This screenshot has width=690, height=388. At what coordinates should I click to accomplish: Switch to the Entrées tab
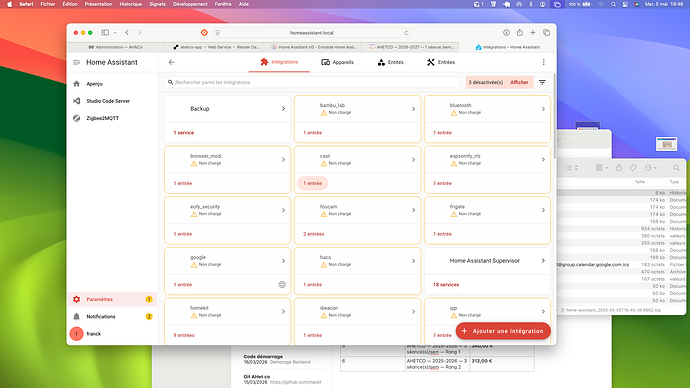441,62
